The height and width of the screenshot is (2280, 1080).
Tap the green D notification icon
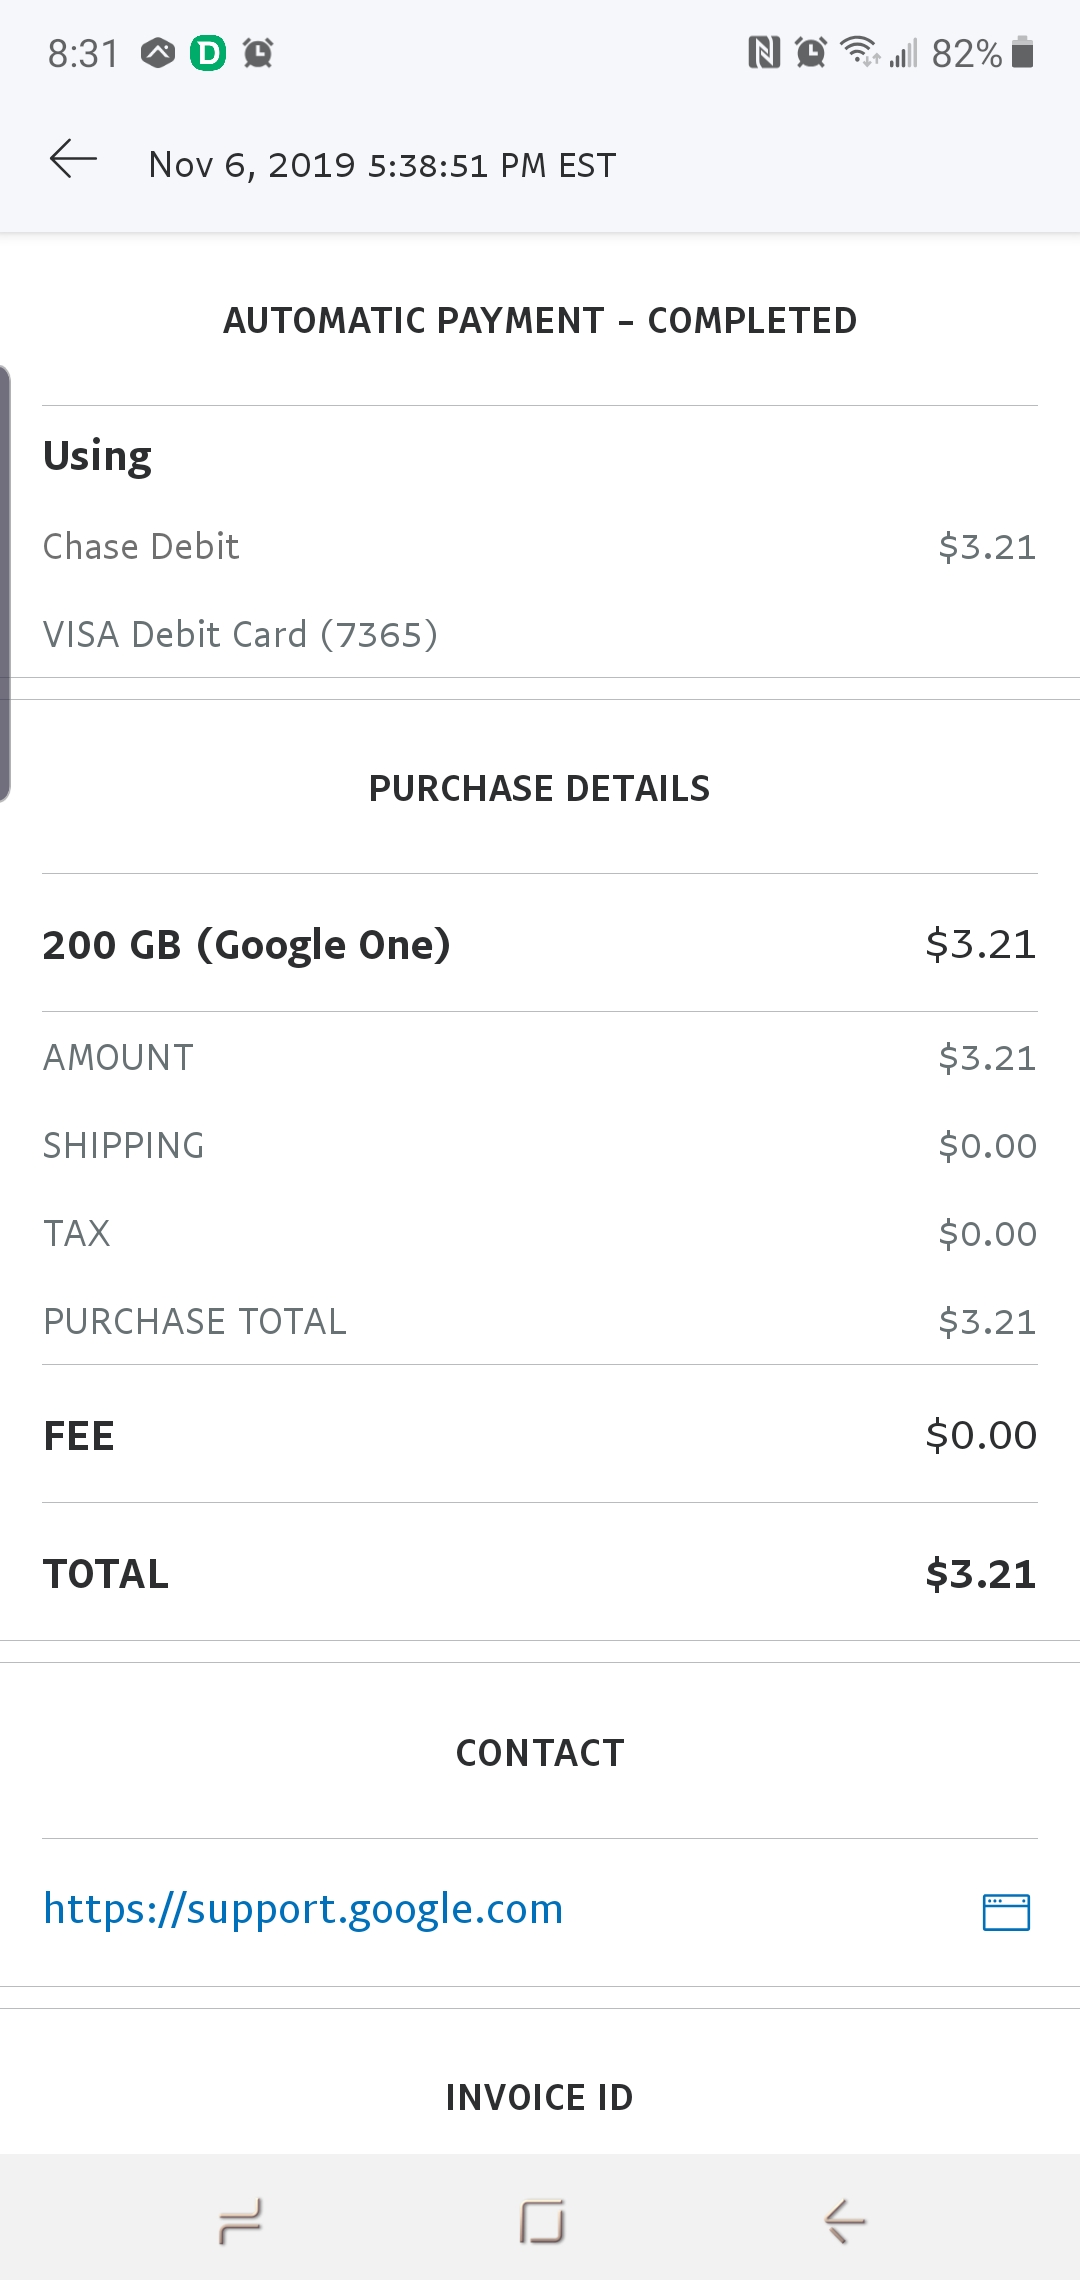click(208, 53)
